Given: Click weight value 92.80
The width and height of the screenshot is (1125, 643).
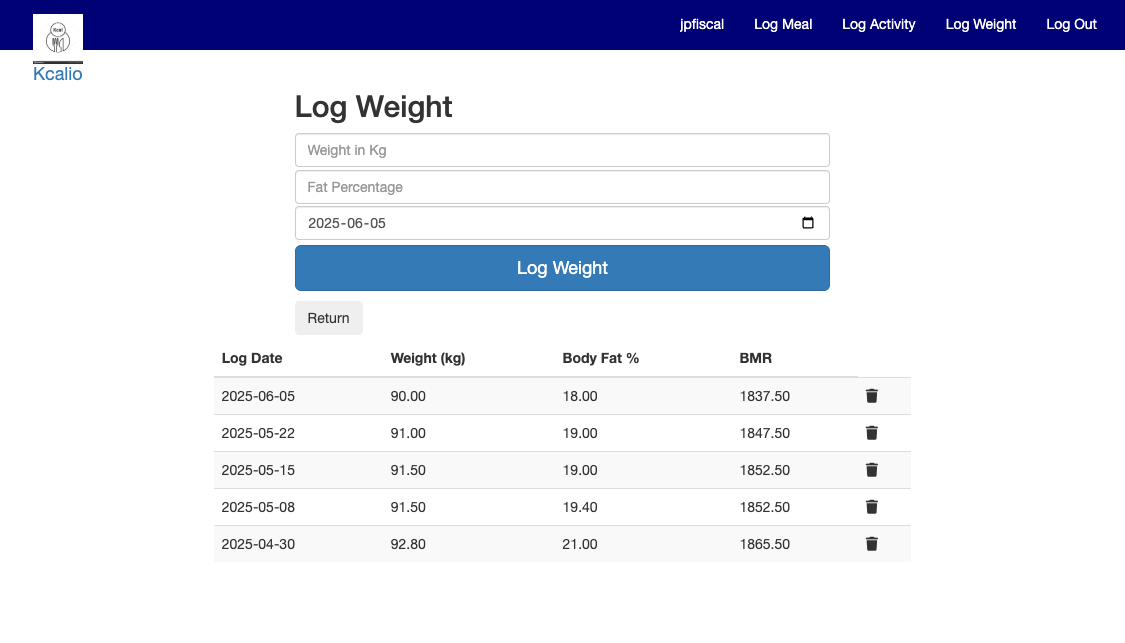Looking at the screenshot, I should tap(408, 544).
